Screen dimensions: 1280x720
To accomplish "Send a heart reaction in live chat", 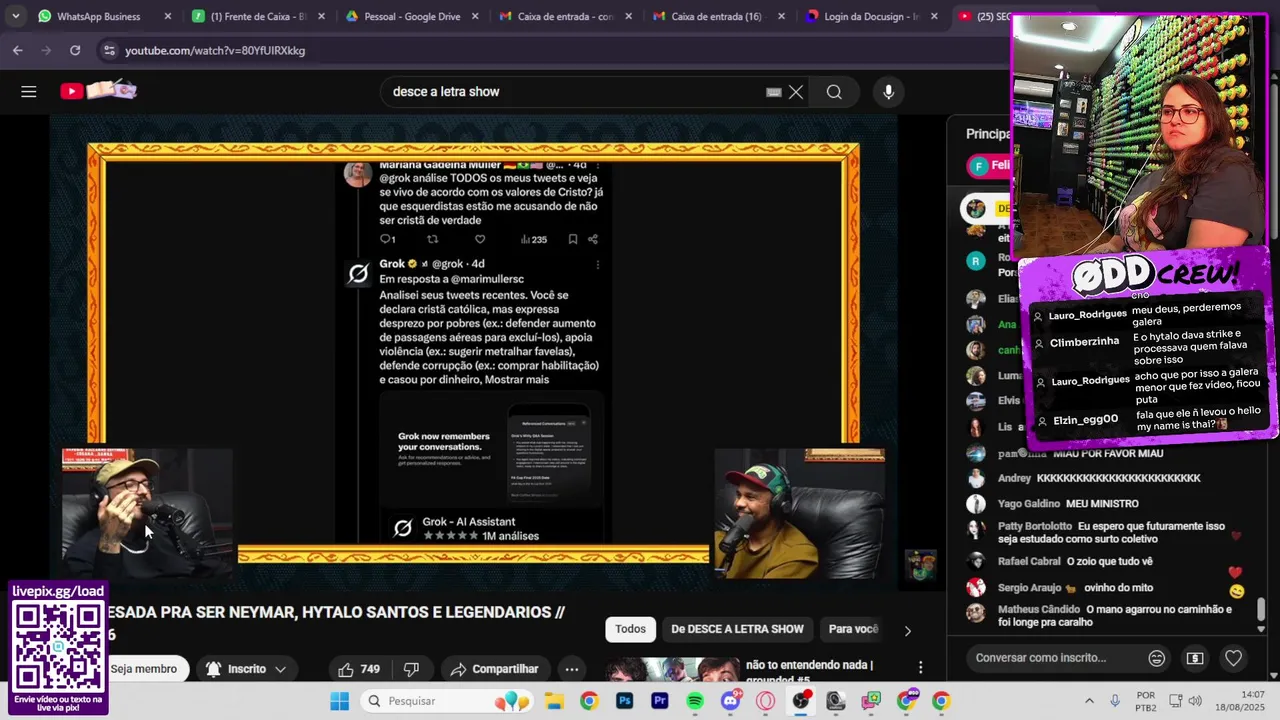I will (x=1233, y=658).
